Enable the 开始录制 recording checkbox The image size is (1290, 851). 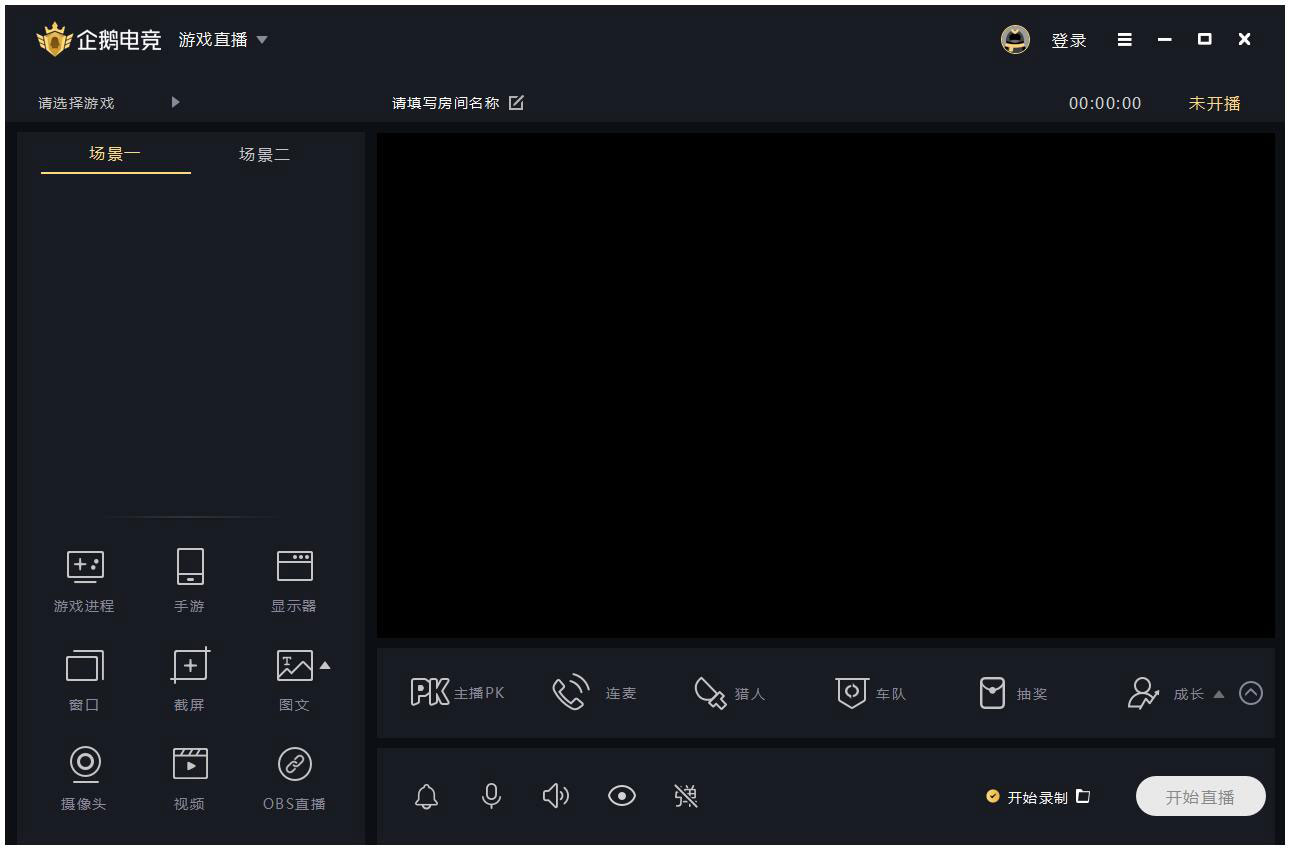pyautogui.click(x=992, y=796)
